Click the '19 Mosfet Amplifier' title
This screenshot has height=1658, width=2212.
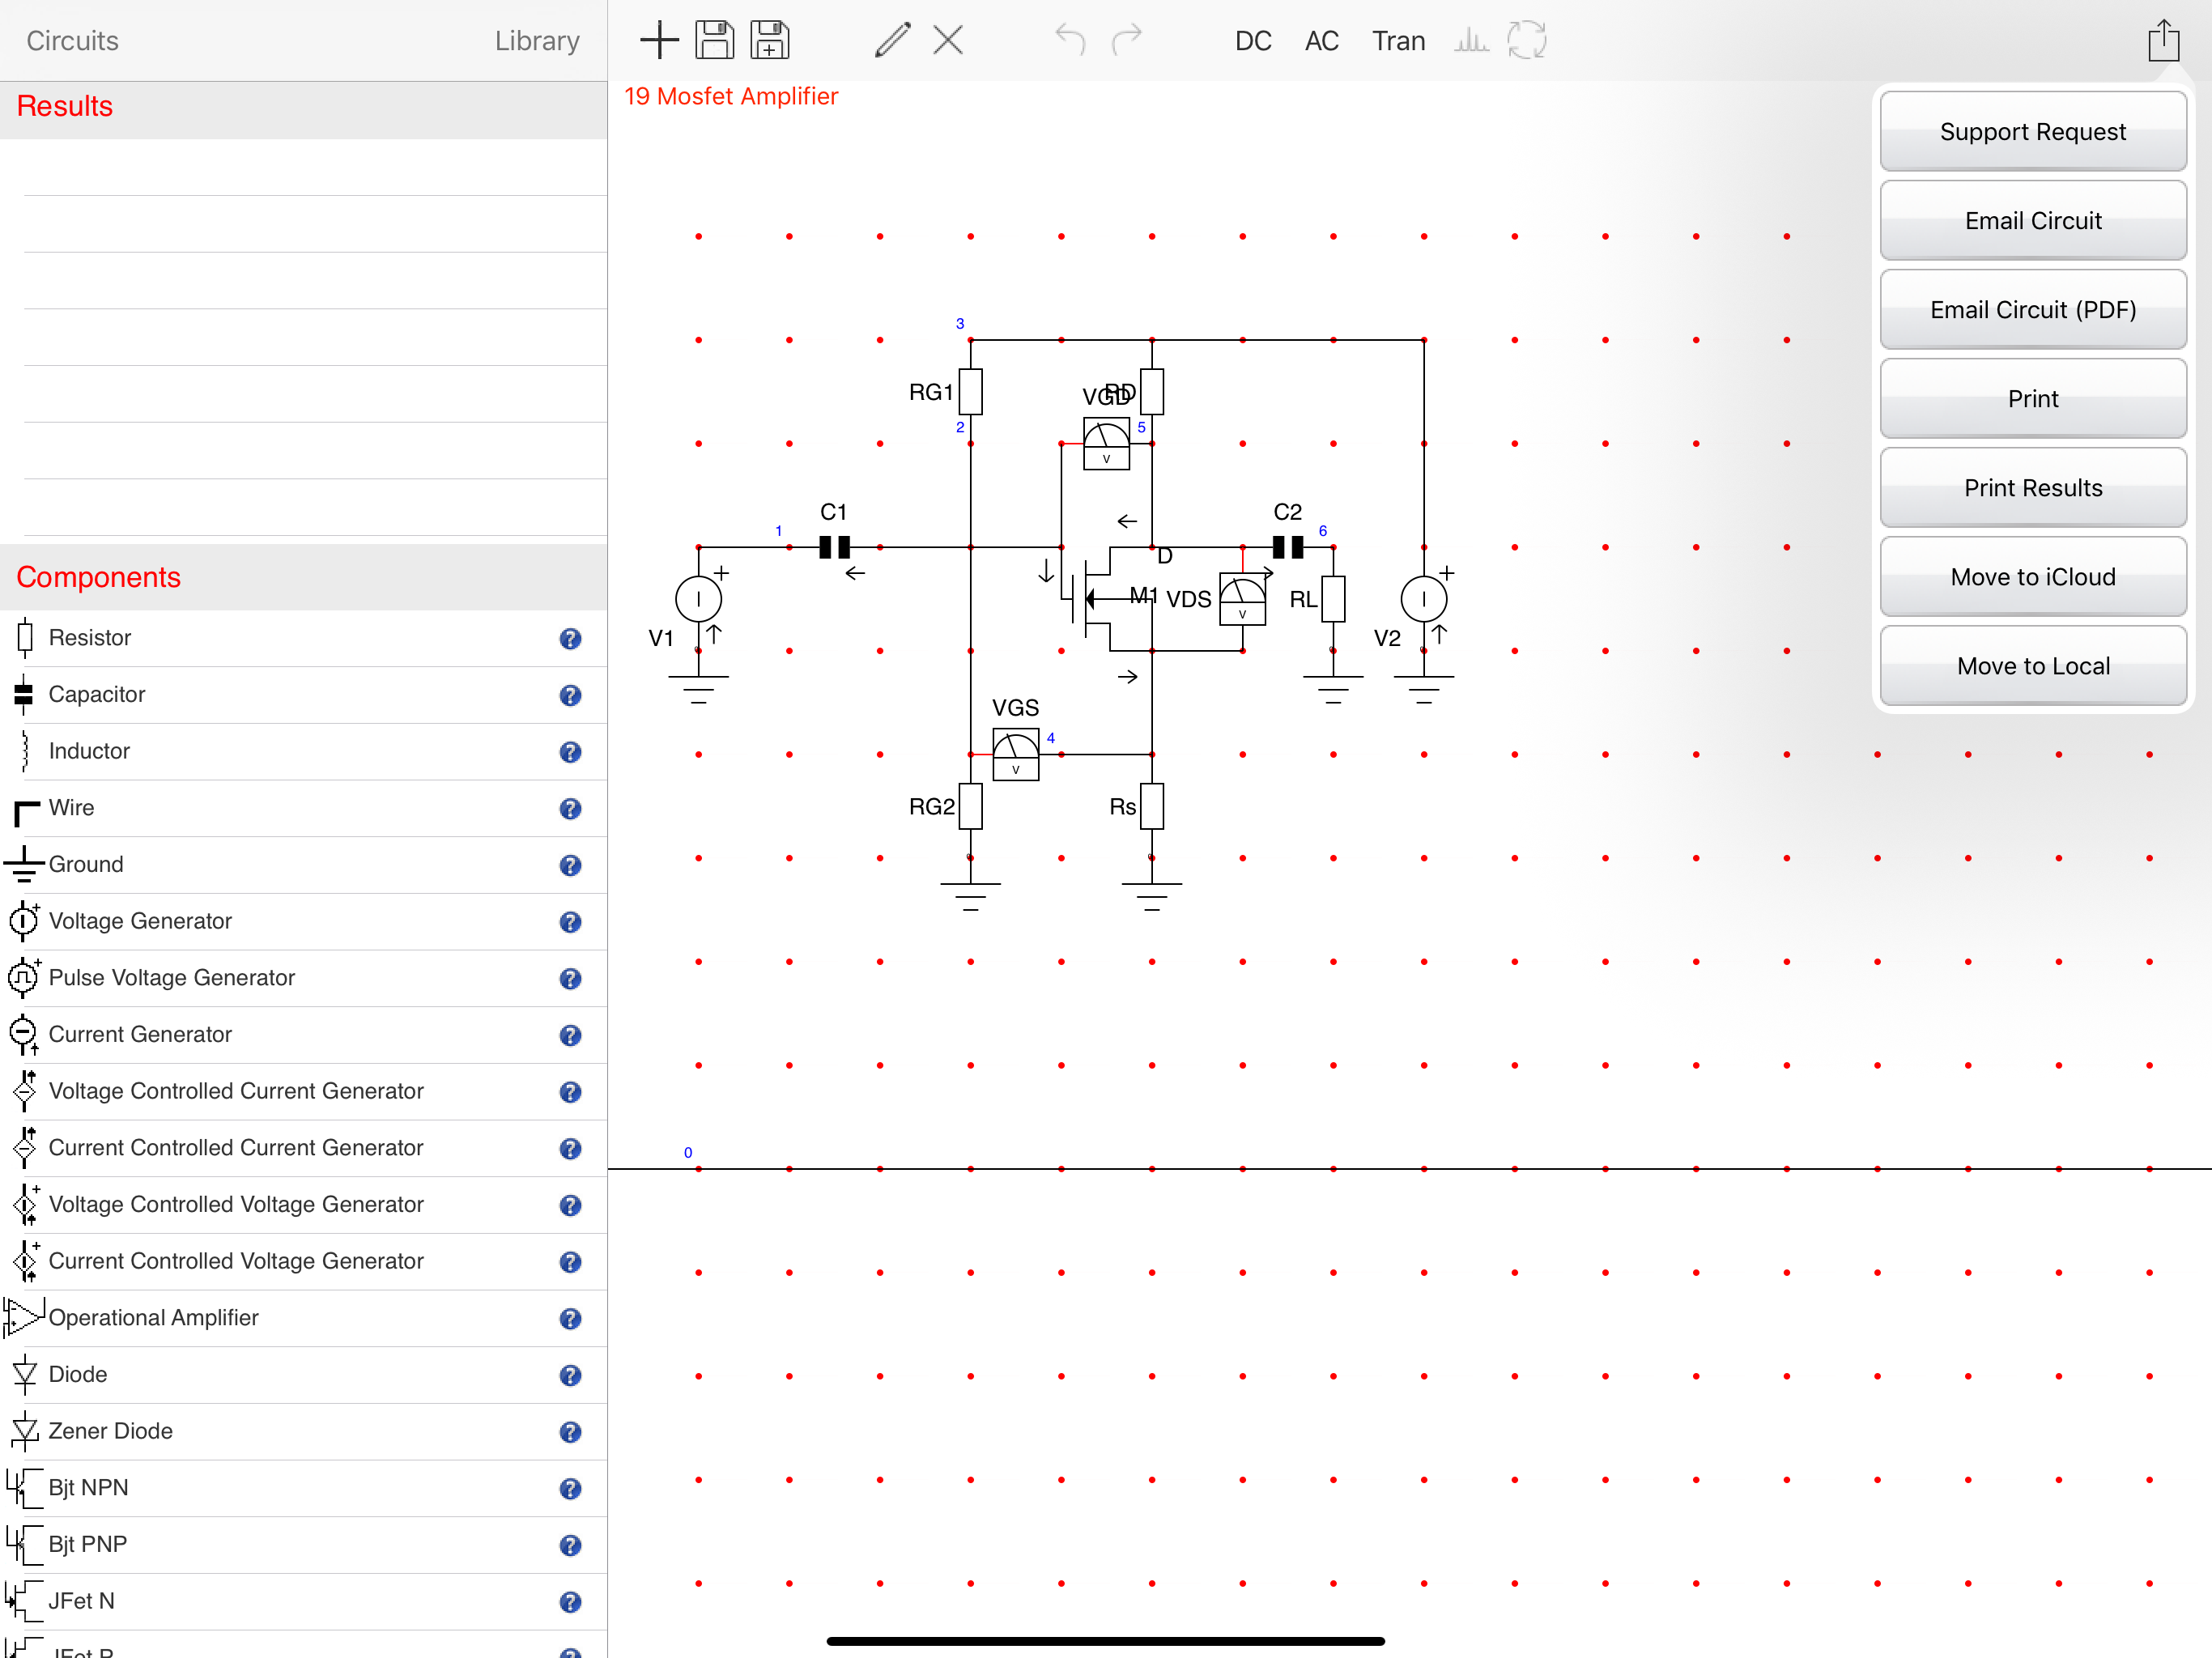(731, 96)
